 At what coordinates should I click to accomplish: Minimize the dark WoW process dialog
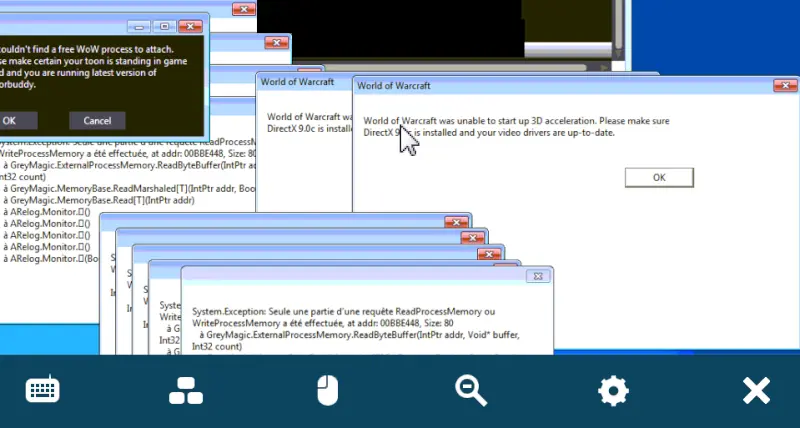click(x=139, y=26)
